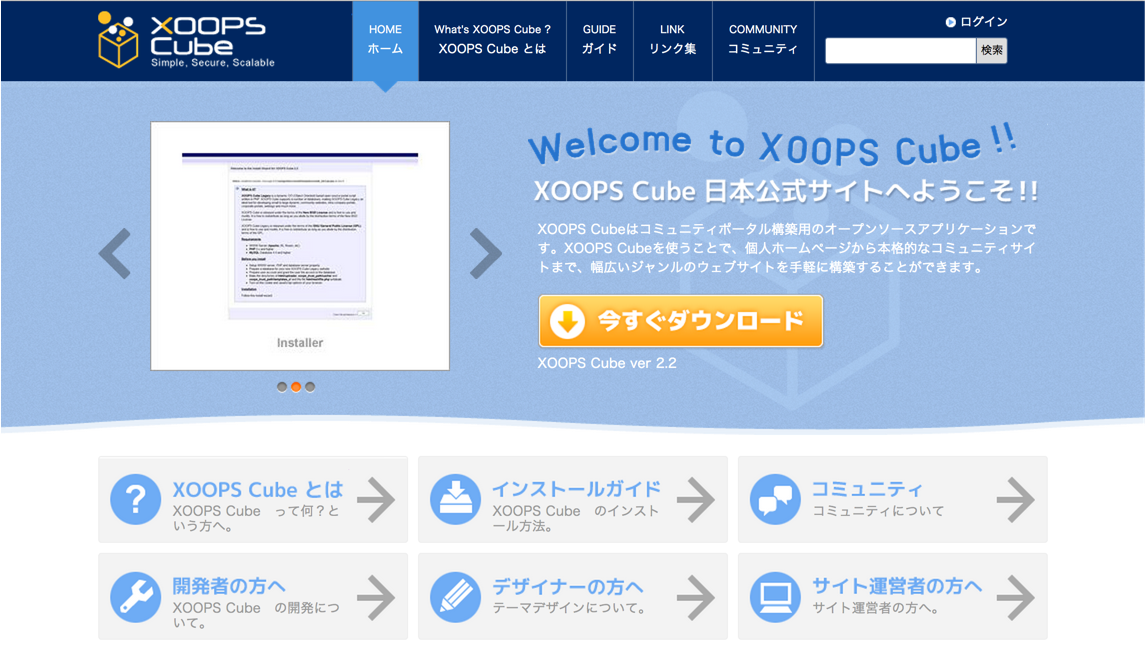
Task: Open the コミュニティ card heading link
Action: [x=868, y=489]
